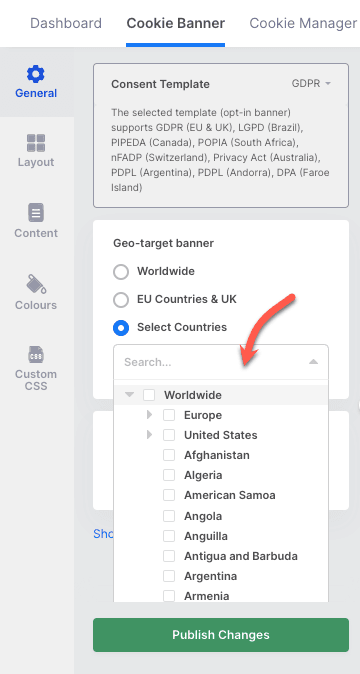Check the Europe checkbox
Viewport: 360px width, 674px height.
169,415
